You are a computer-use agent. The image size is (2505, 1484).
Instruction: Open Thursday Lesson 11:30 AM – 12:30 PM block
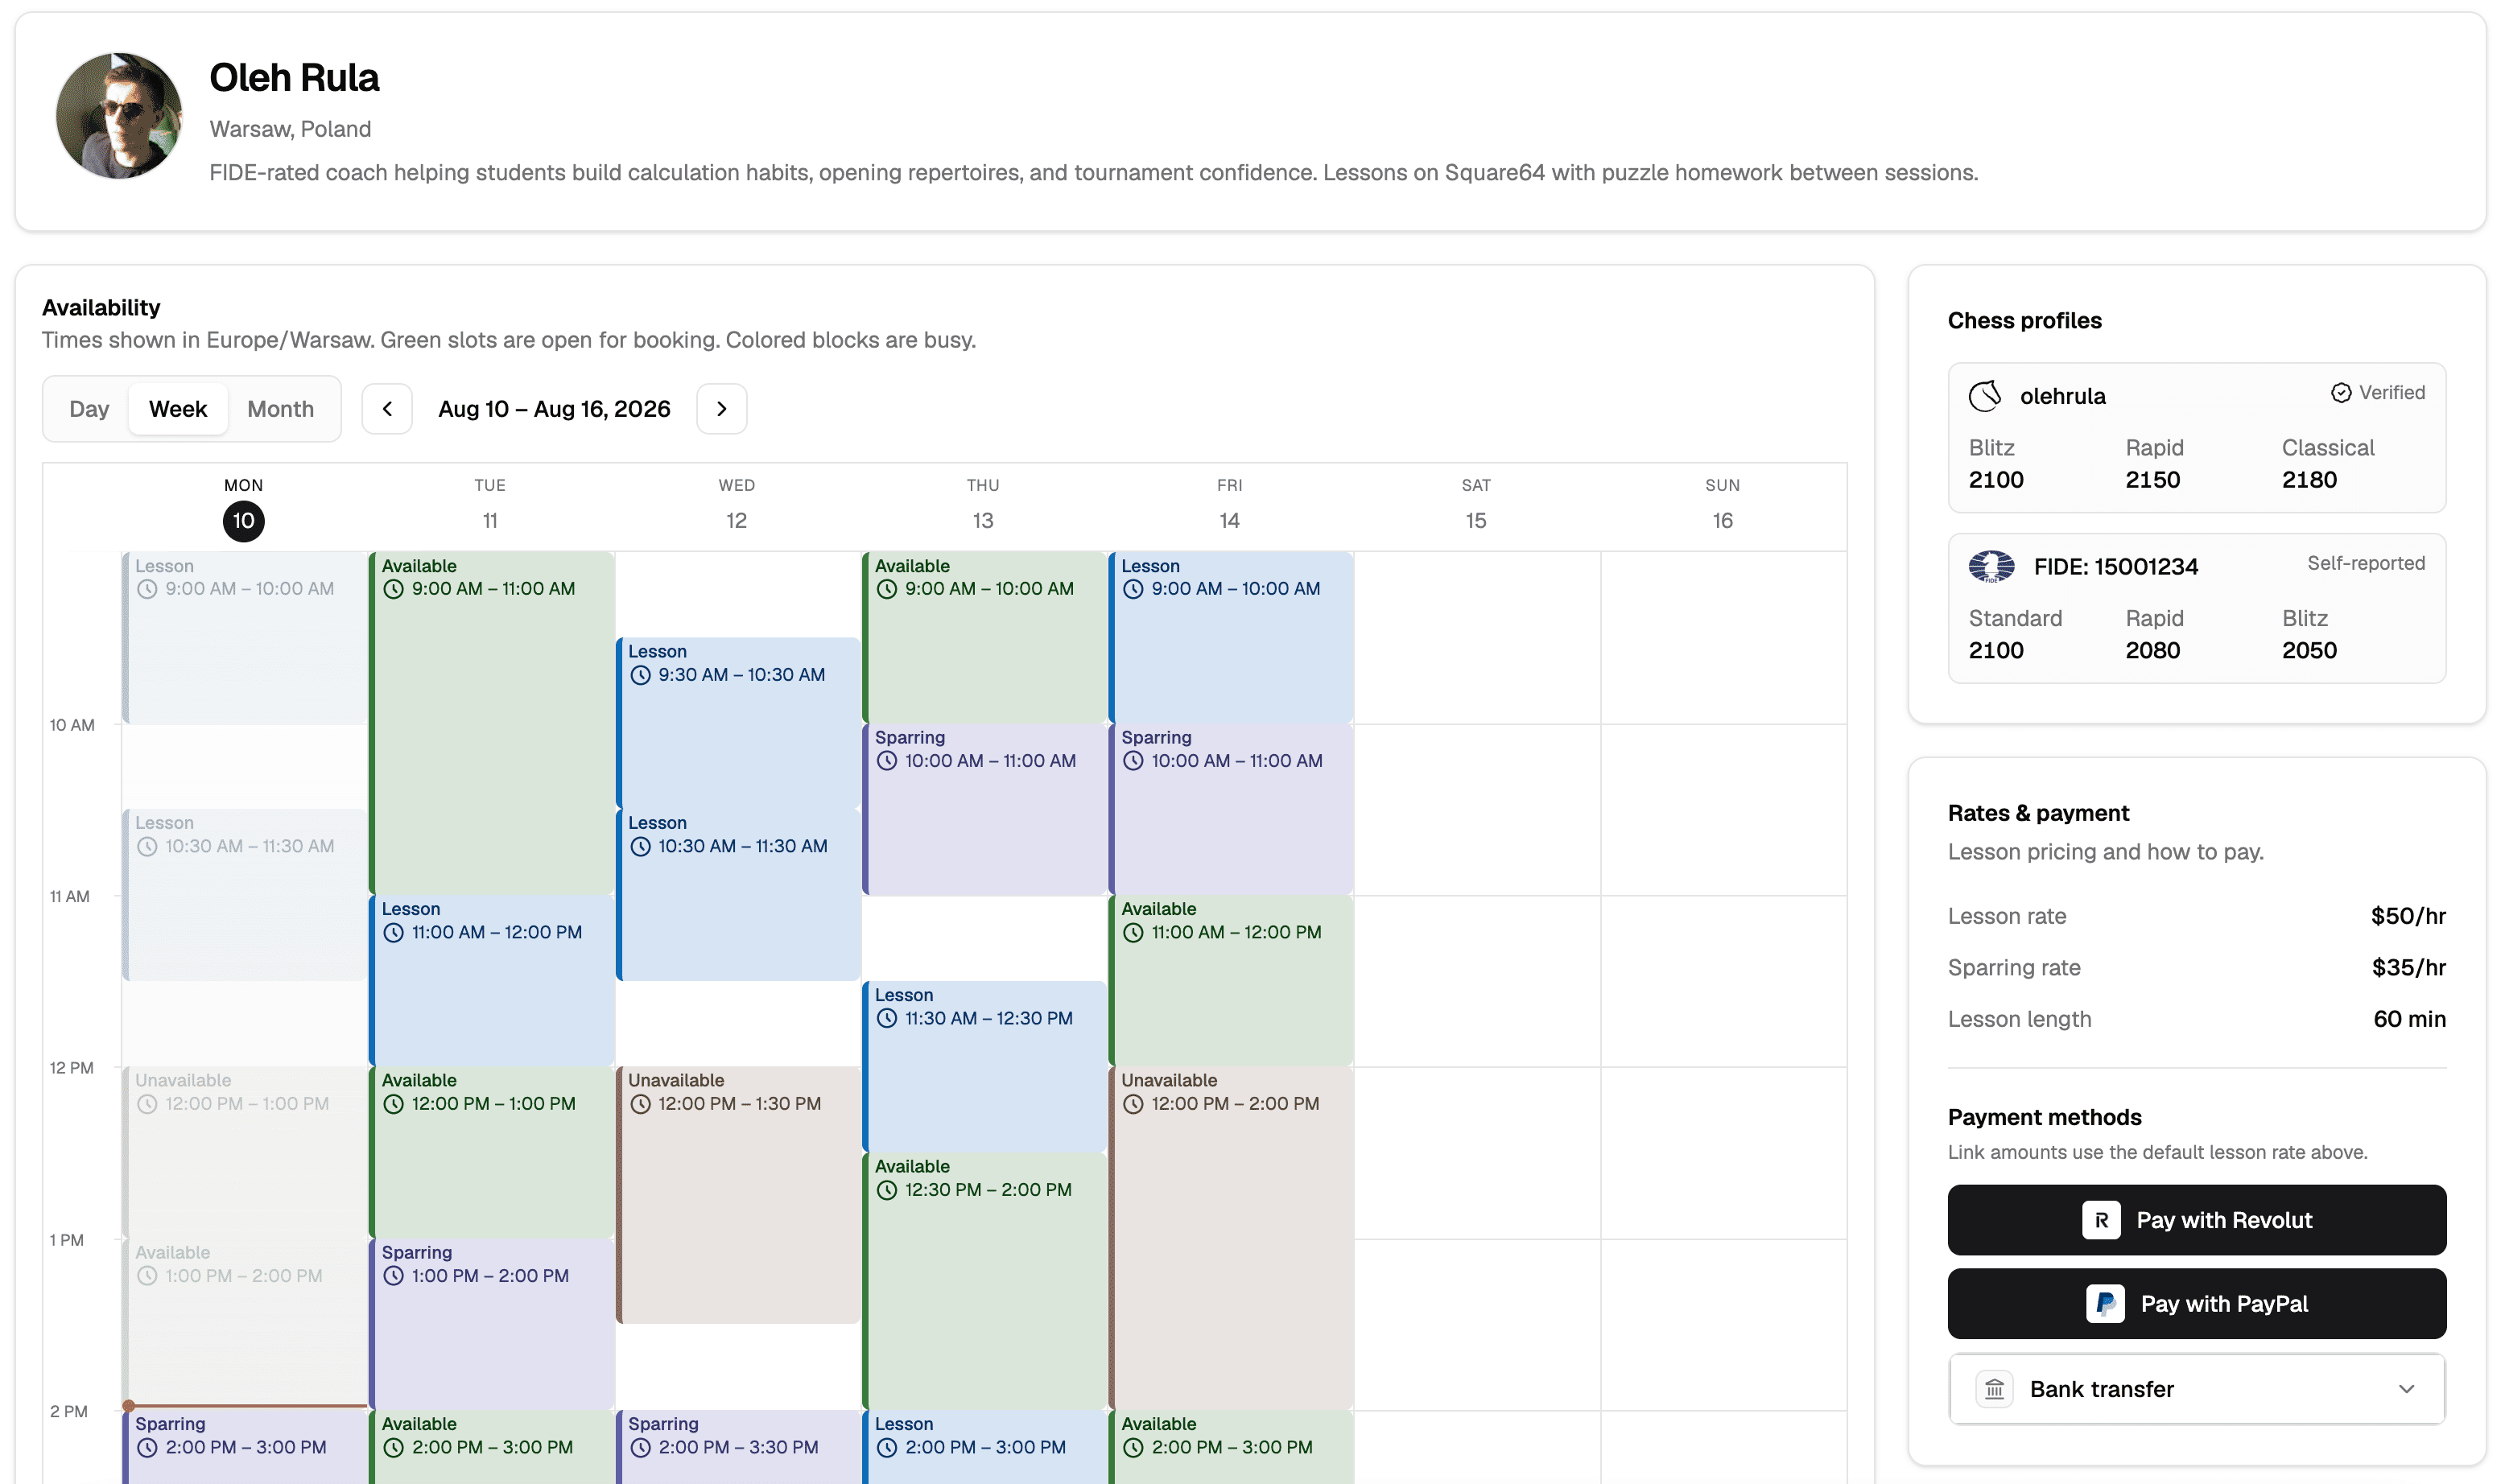point(985,1066)
